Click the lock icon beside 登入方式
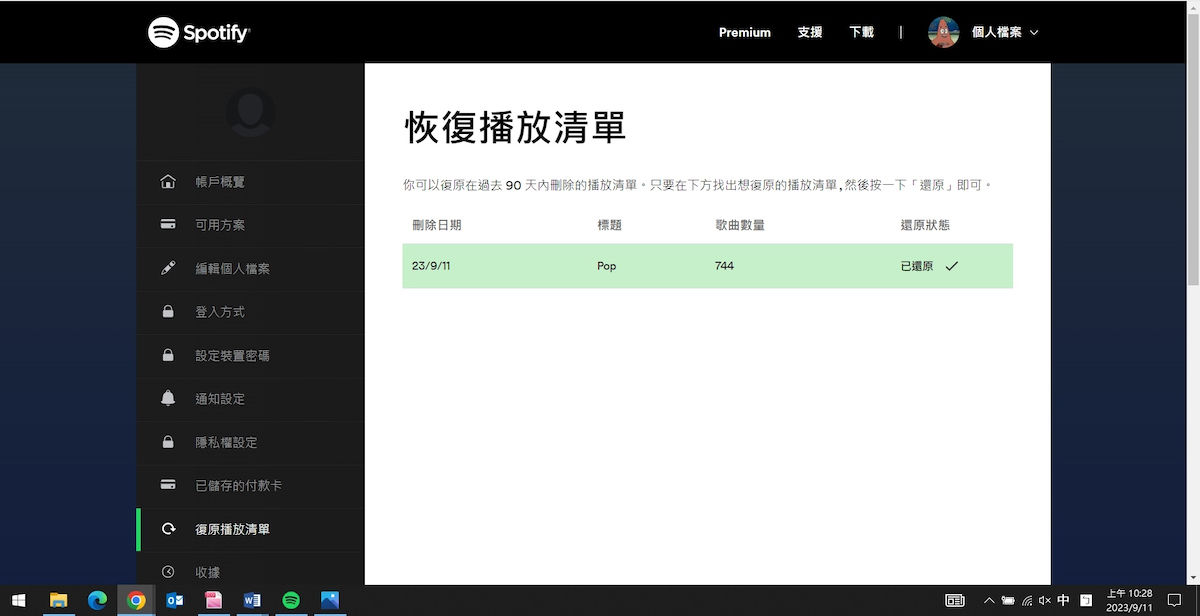Viewport: 1200px width, 616px height. (168, 312)
